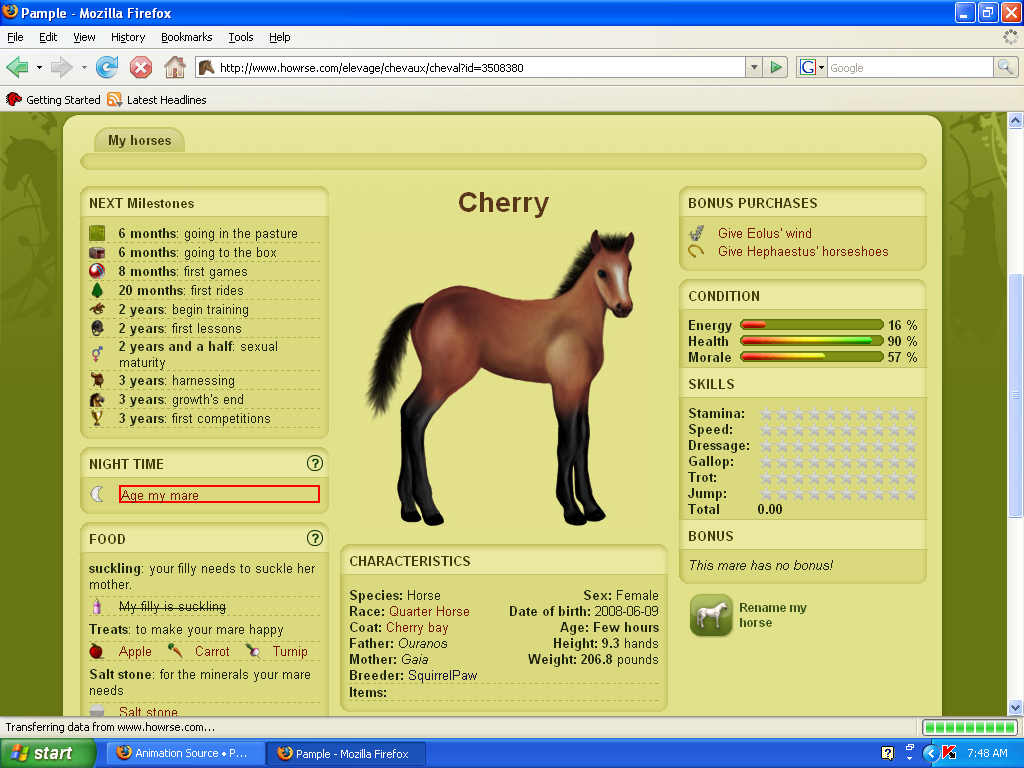Open the Cherry bay coat link
The height and width of the screenshot is (768, 1024).
coord(417,628)
